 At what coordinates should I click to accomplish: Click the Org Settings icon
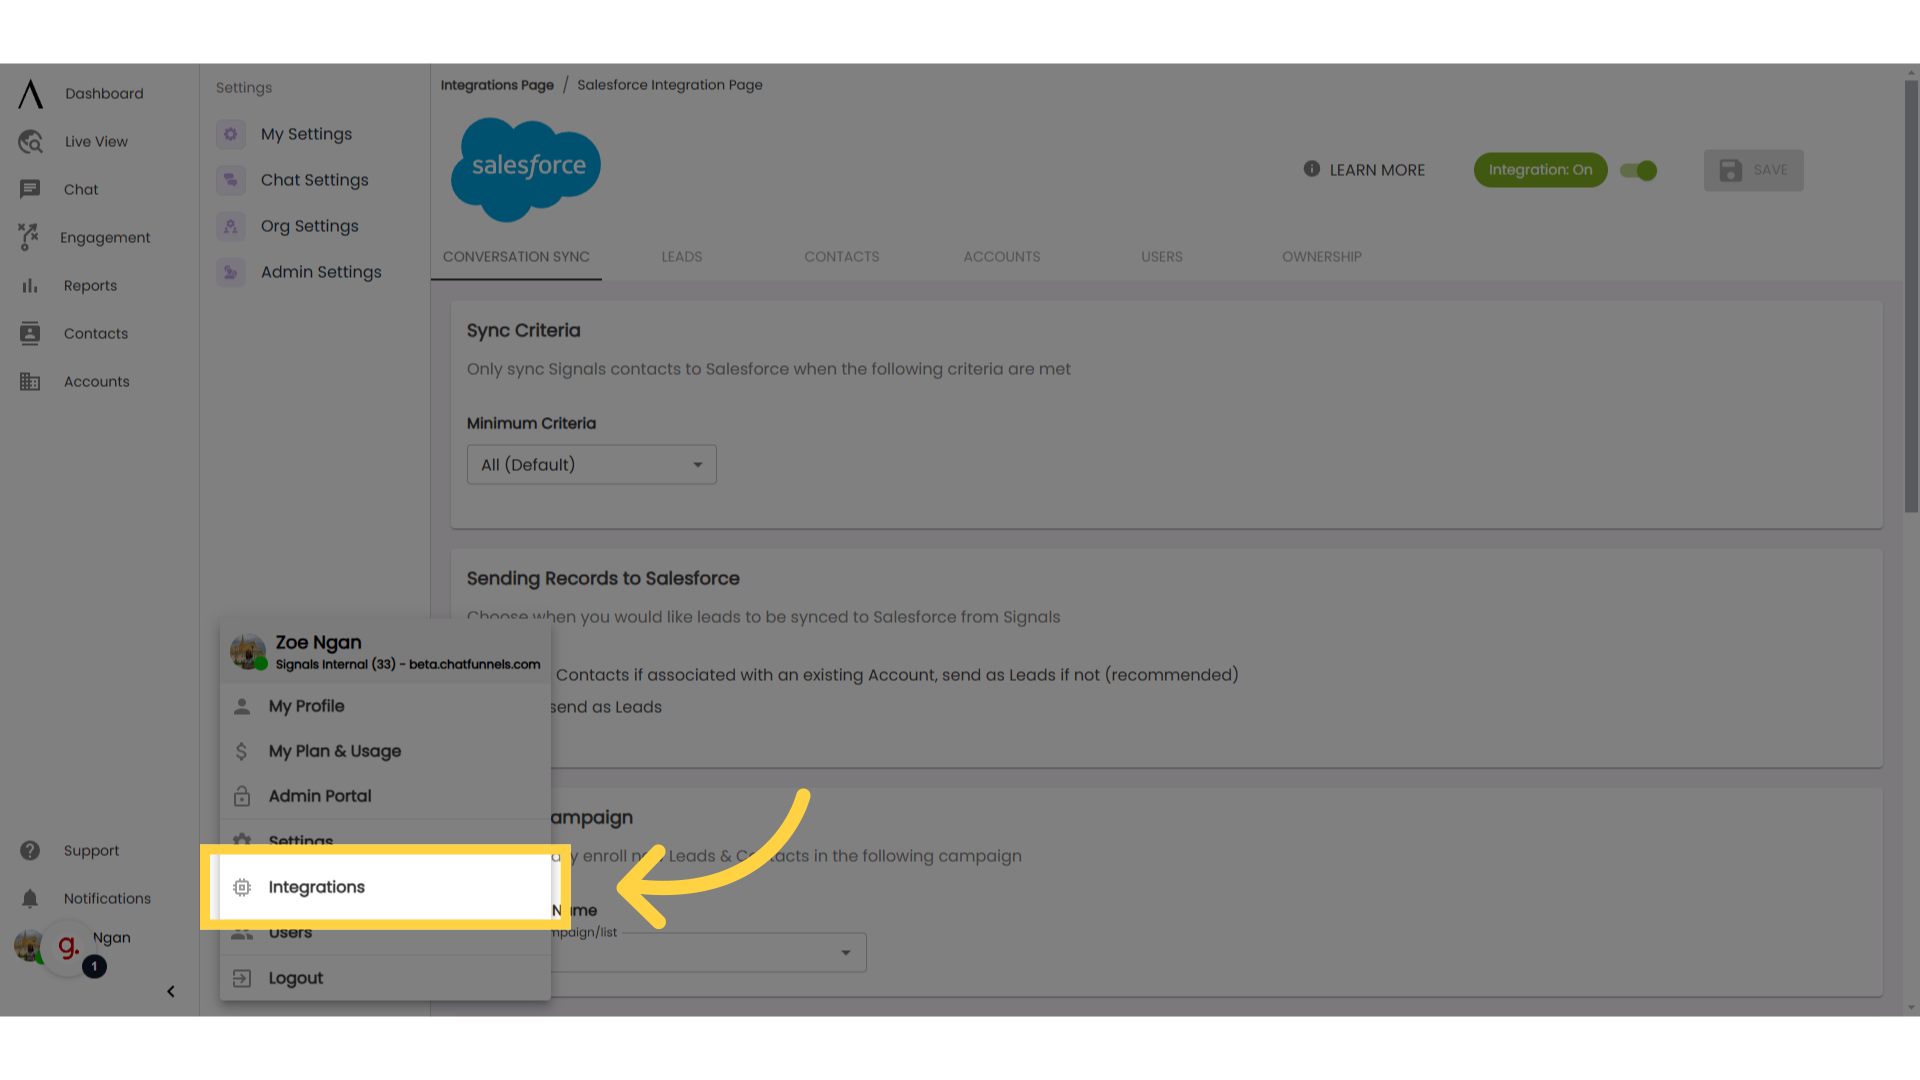231,226
